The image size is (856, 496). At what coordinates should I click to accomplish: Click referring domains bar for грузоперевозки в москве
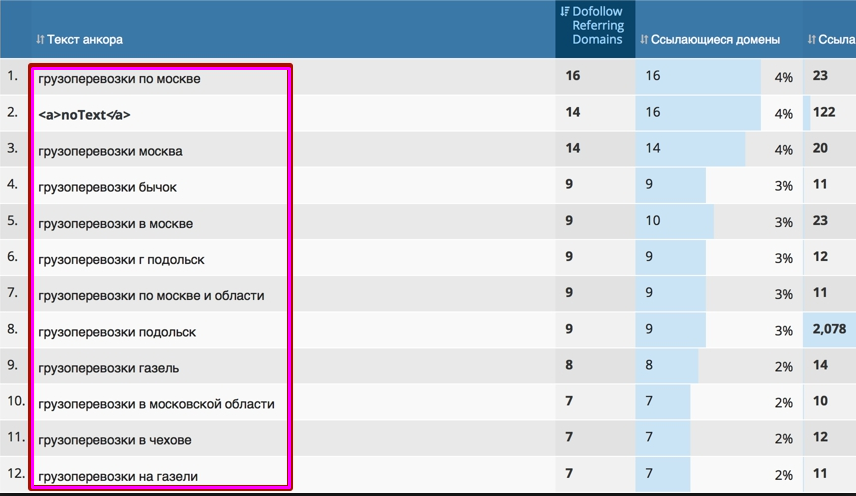tap(675, 222)
